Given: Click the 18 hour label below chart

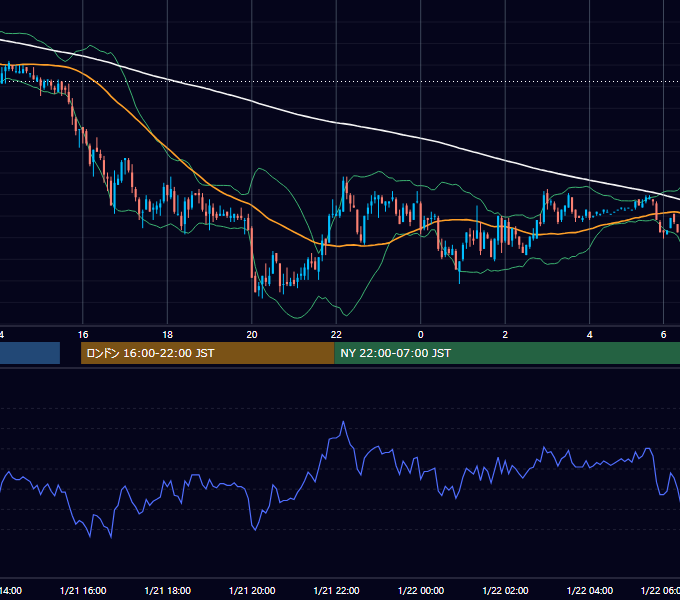Looking at the screenshot, I should 167,335.
